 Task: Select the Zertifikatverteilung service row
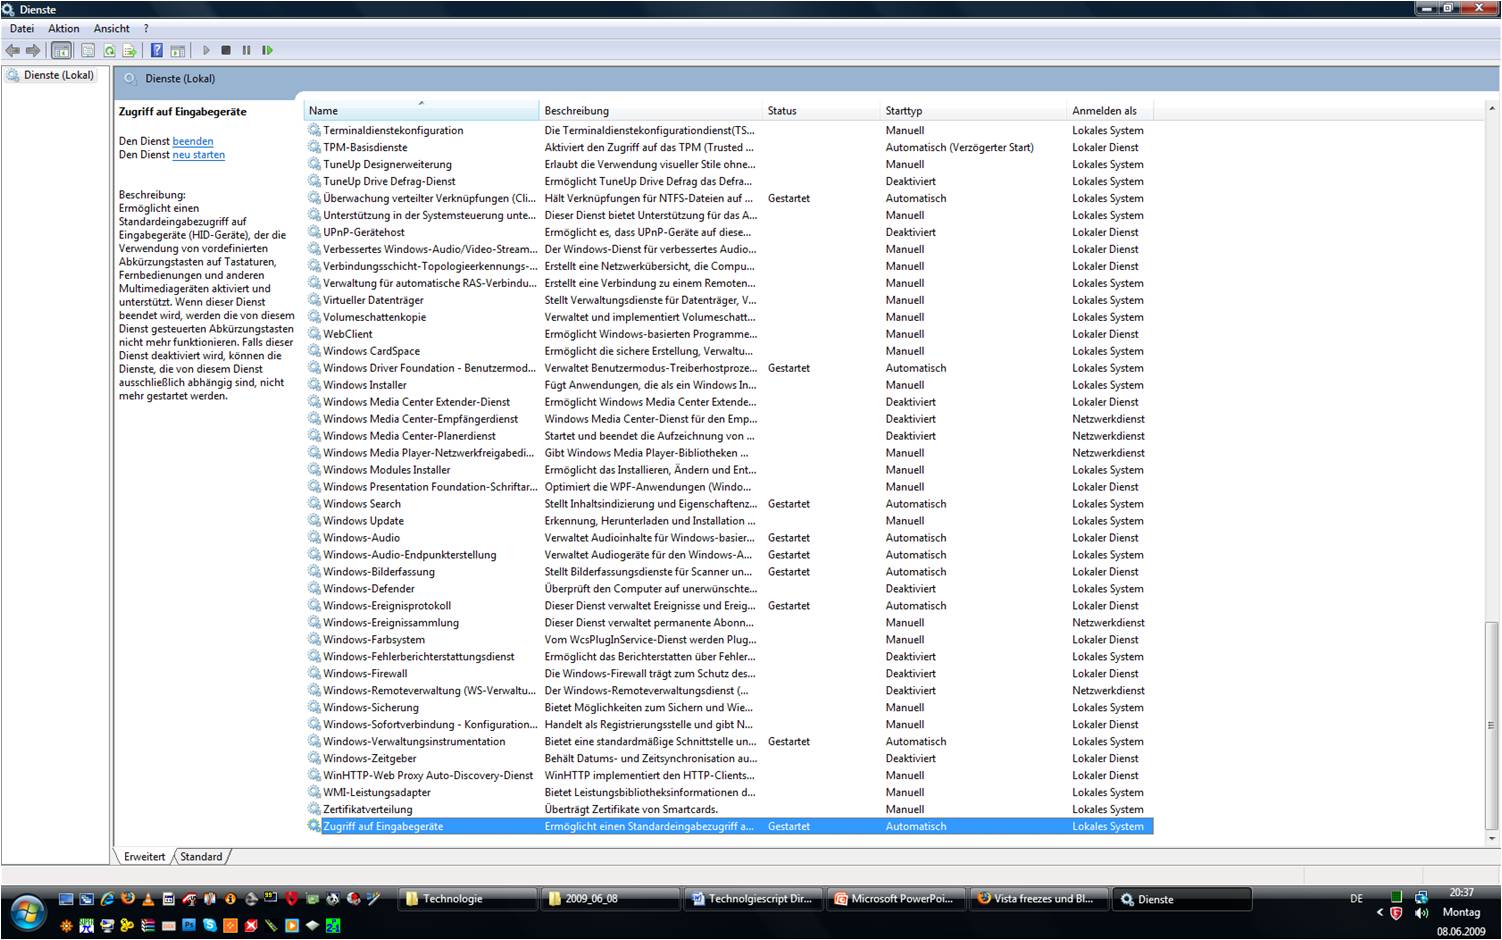[729, 809]
